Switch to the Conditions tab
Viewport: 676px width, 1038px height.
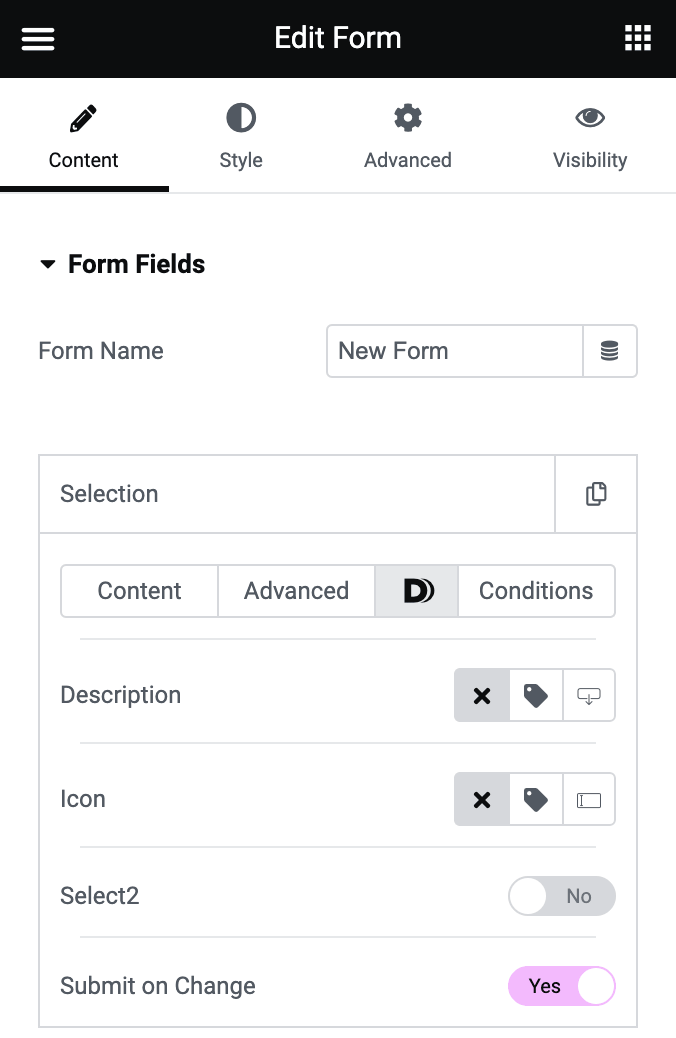point(536,591)
